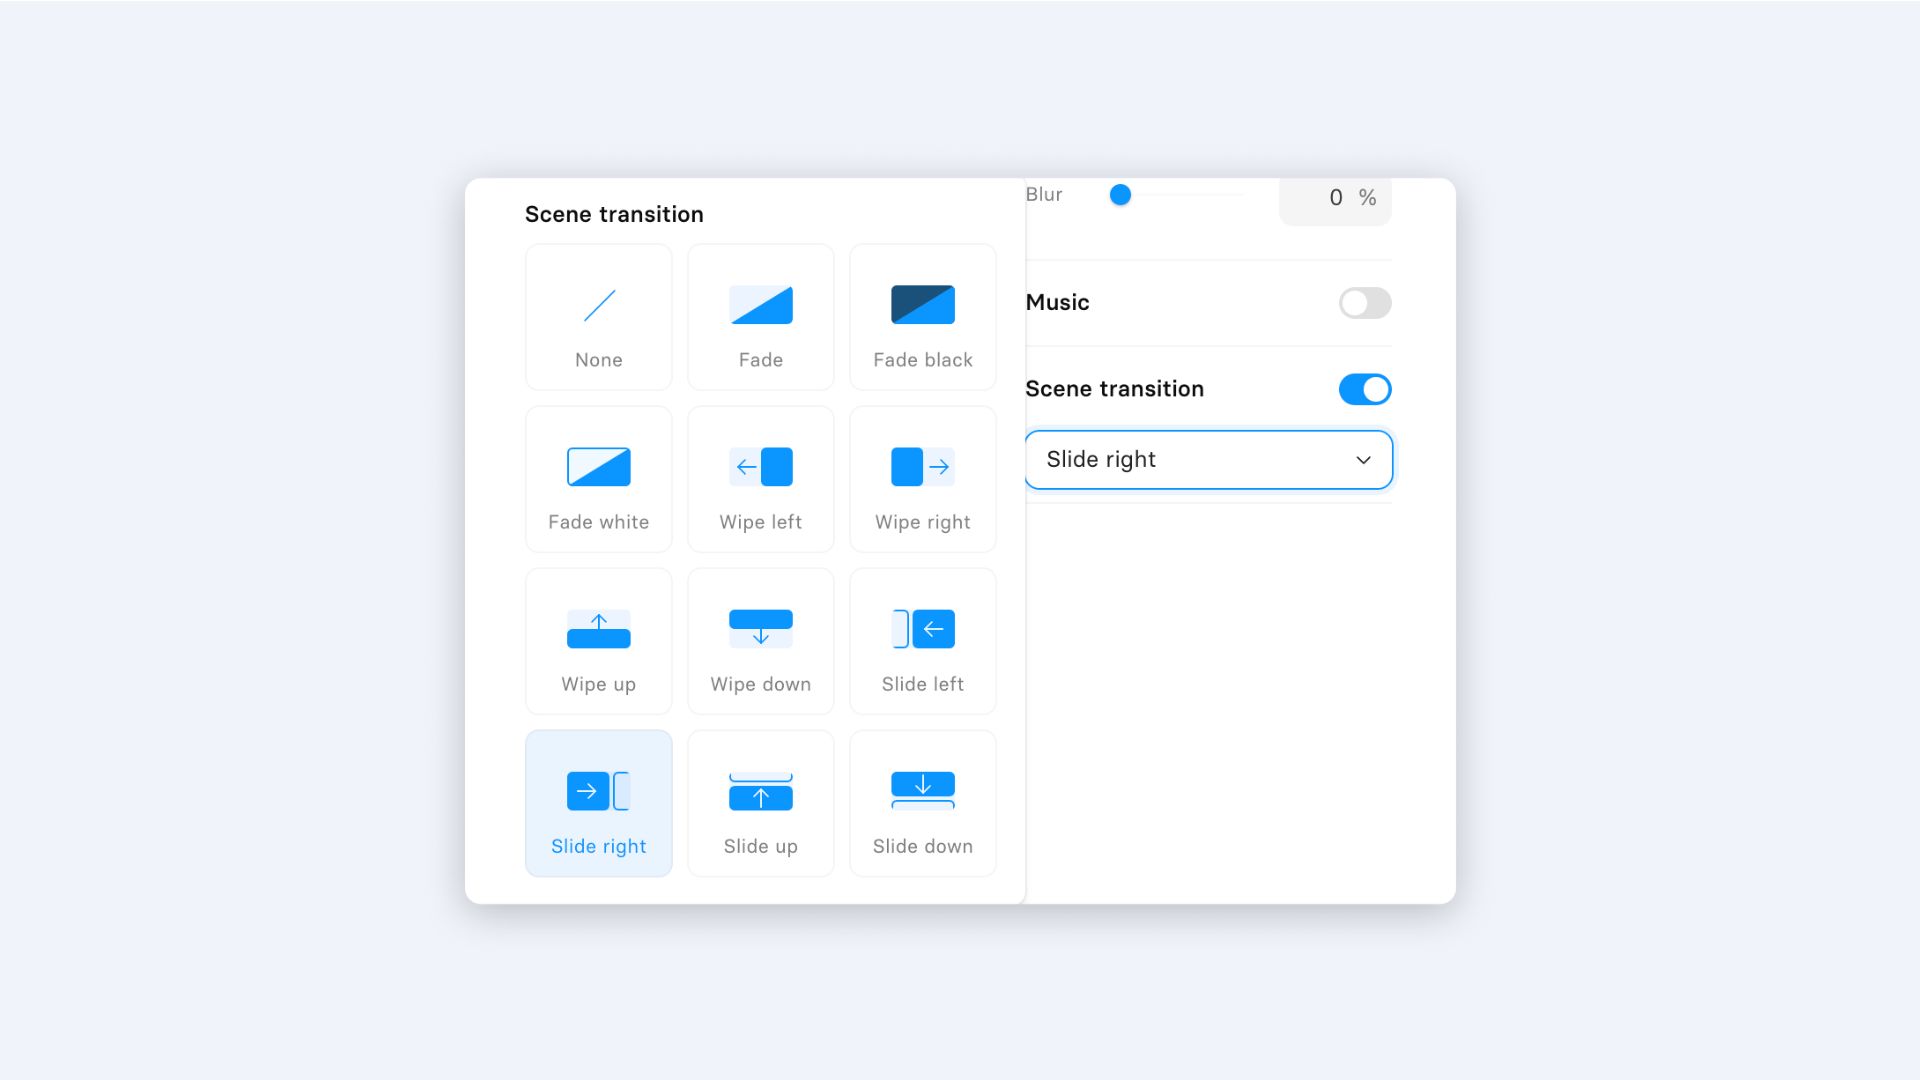
Task: Choose the Wipe down transition icon
Action: tap(760, 629)
